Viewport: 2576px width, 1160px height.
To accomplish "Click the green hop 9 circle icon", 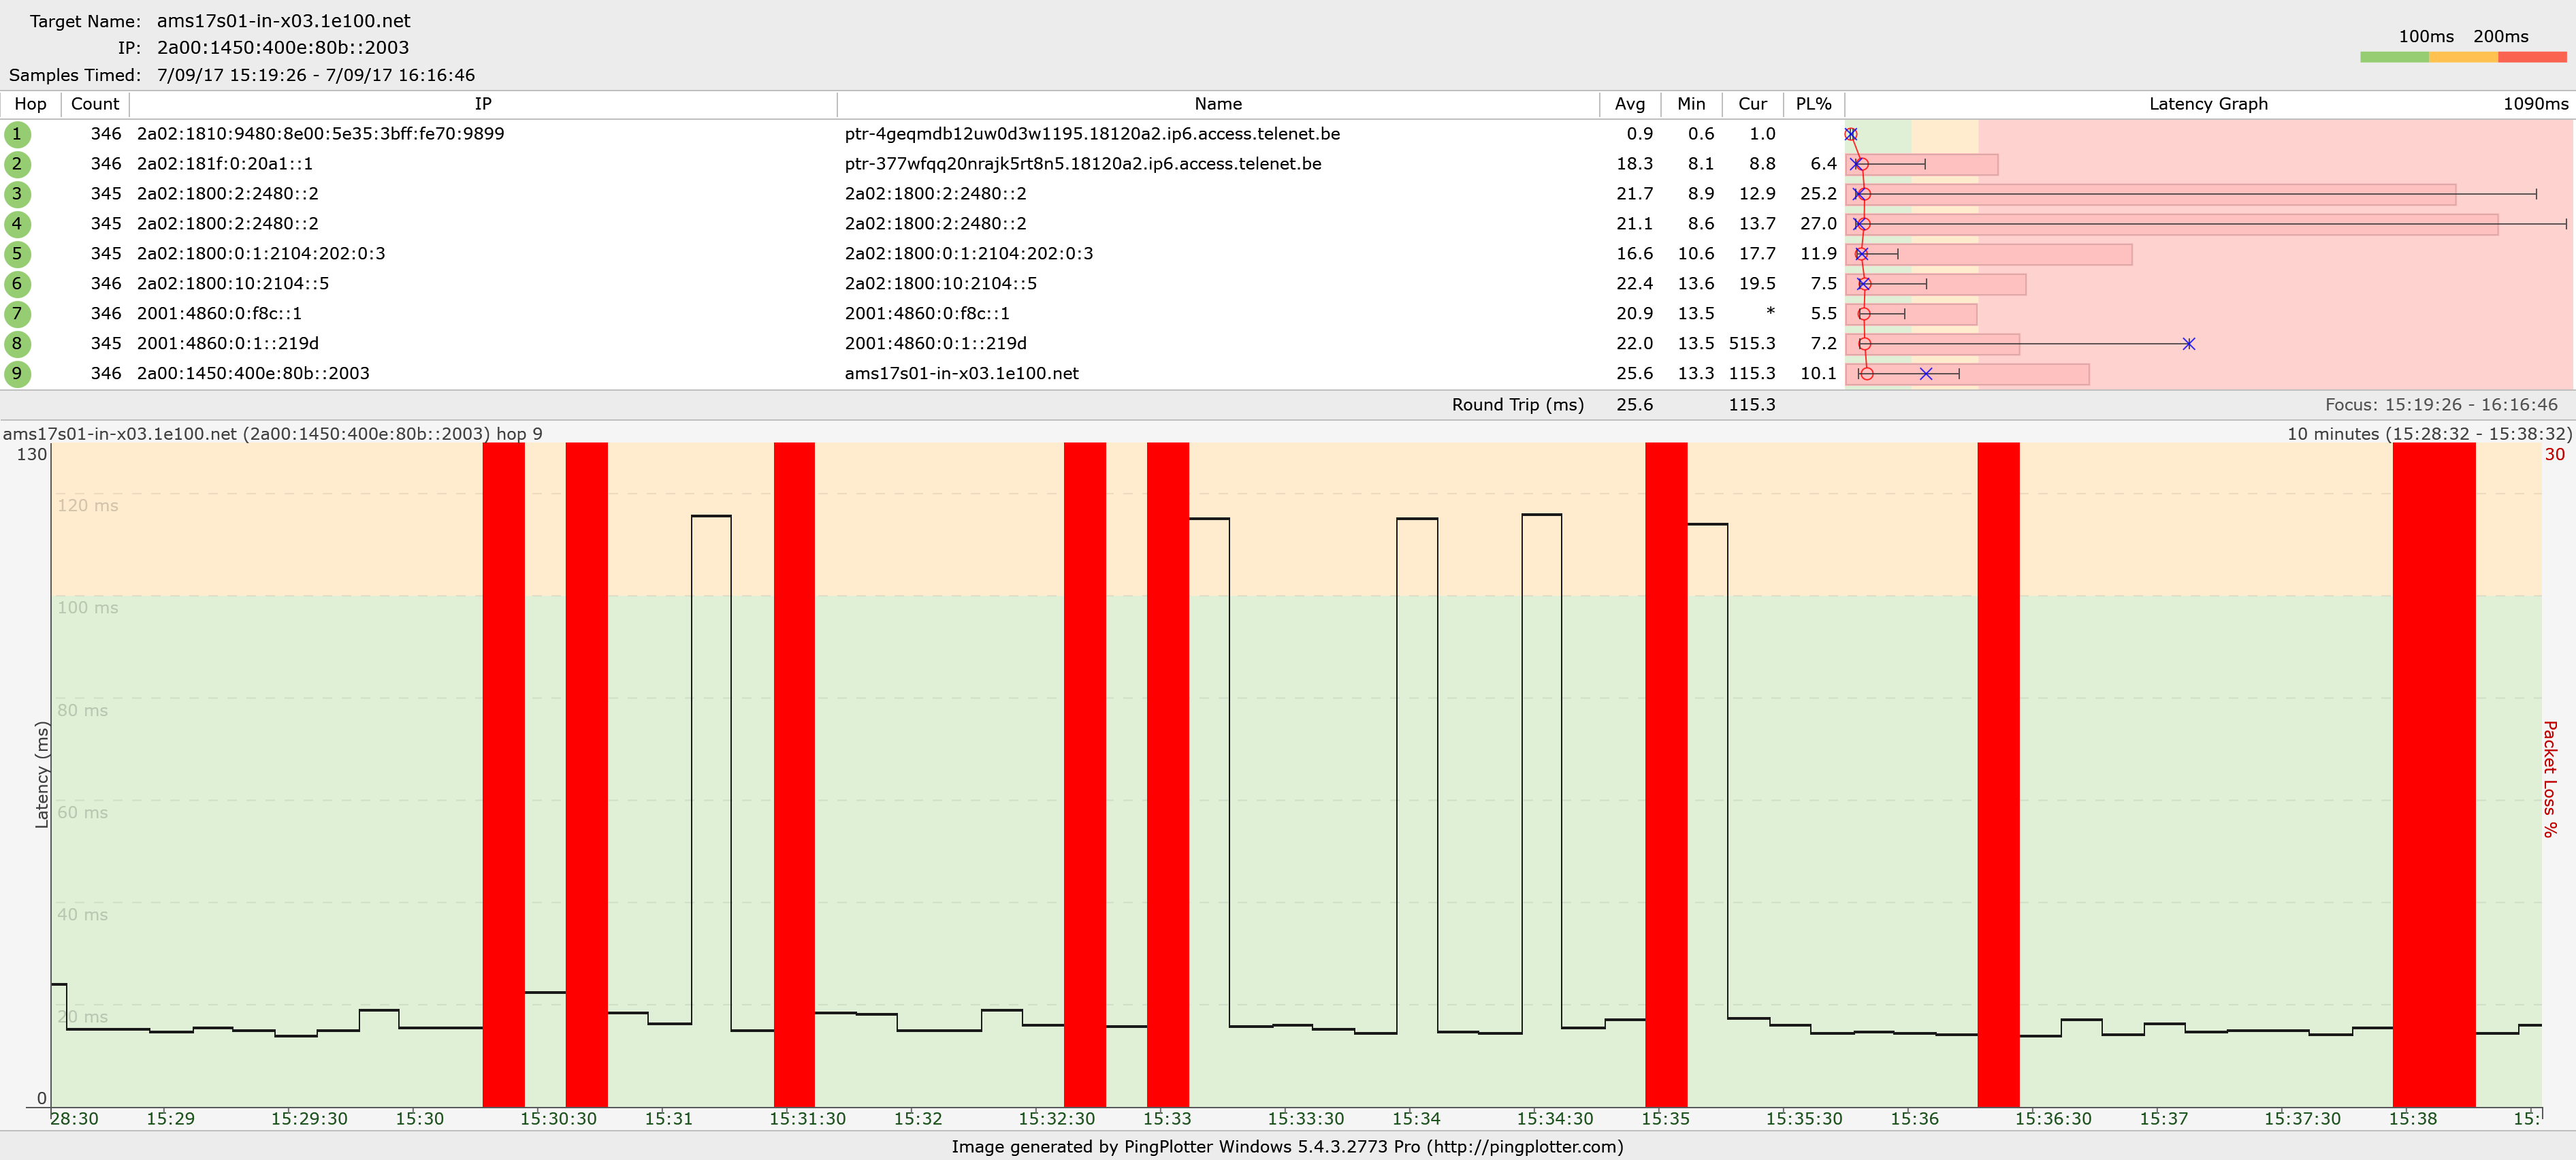I will coord(17,374).
